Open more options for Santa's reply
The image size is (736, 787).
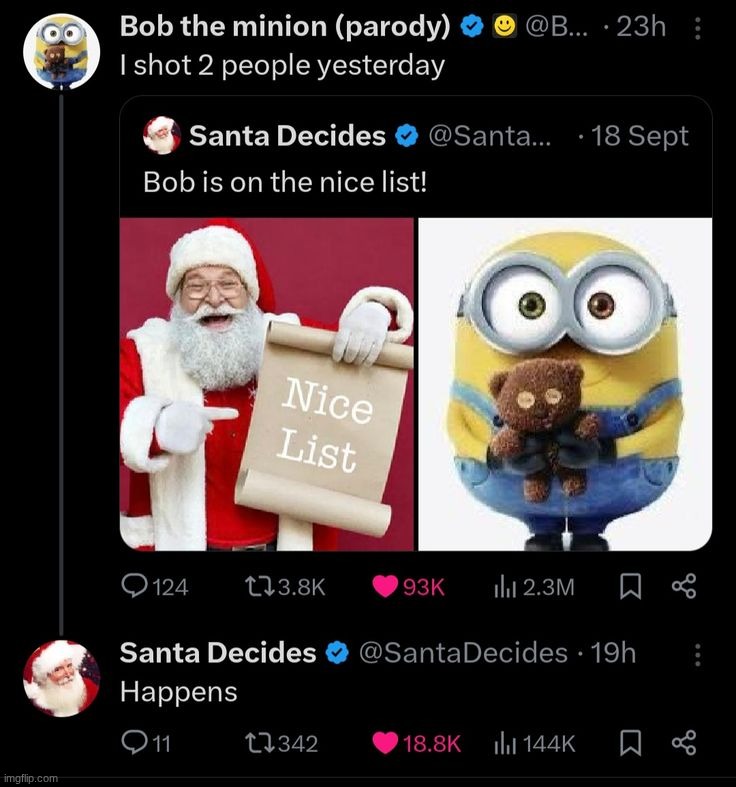point(697,655)
